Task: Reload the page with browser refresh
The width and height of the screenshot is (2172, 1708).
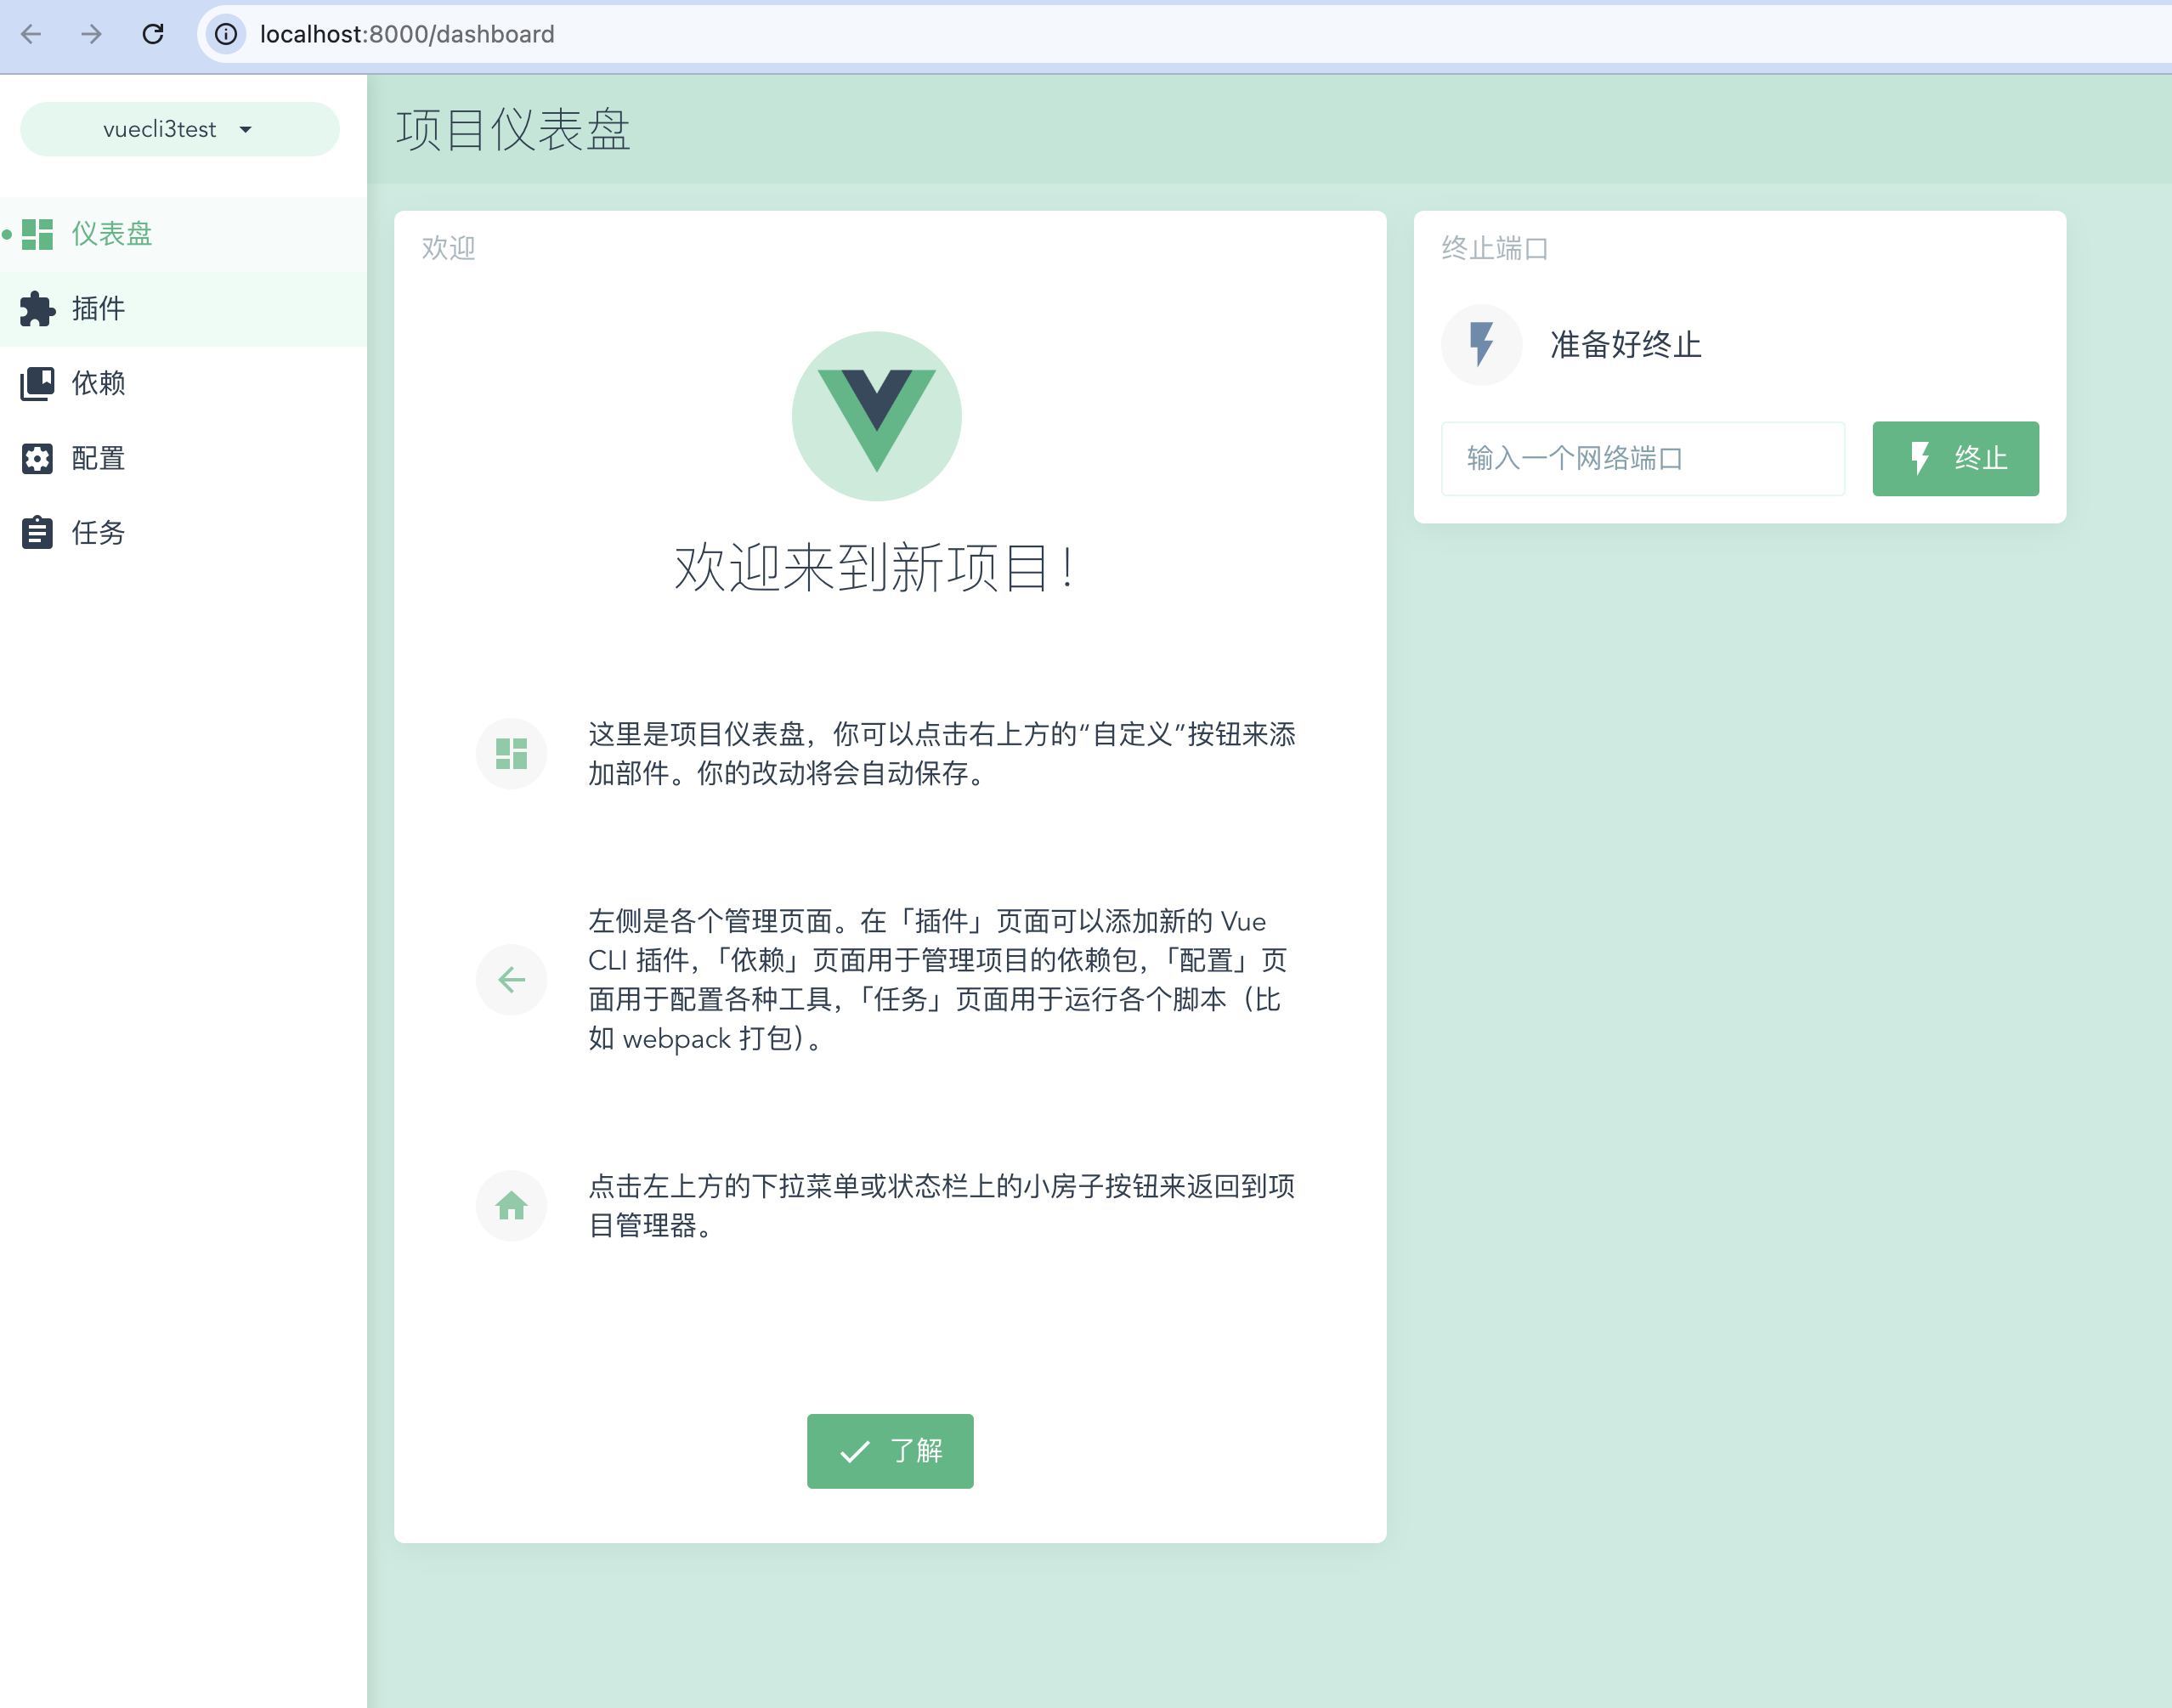Action: pyautogui.click(x=153, y=34)
